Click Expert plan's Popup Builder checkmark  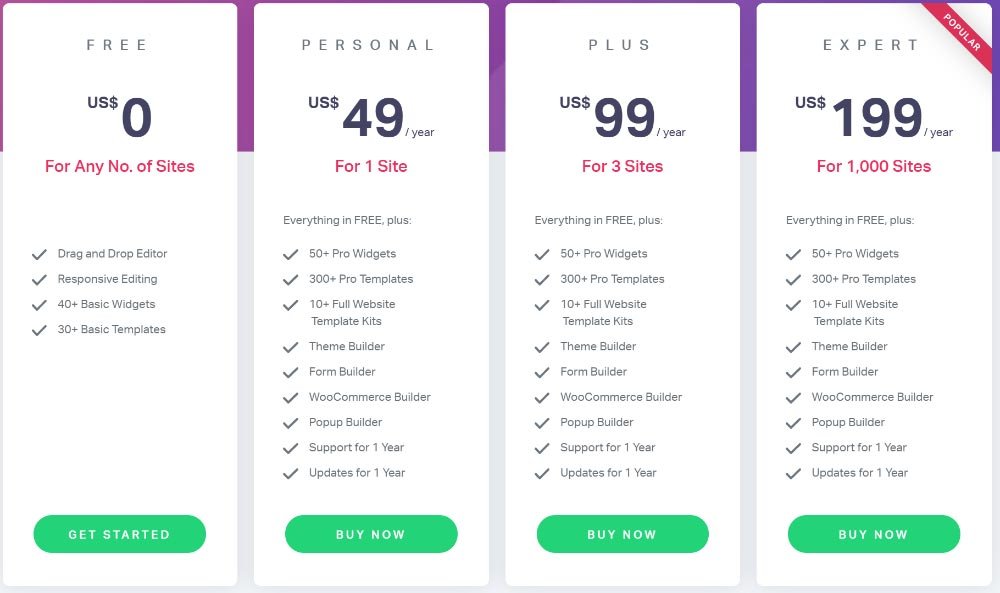(x=793, y=423)
